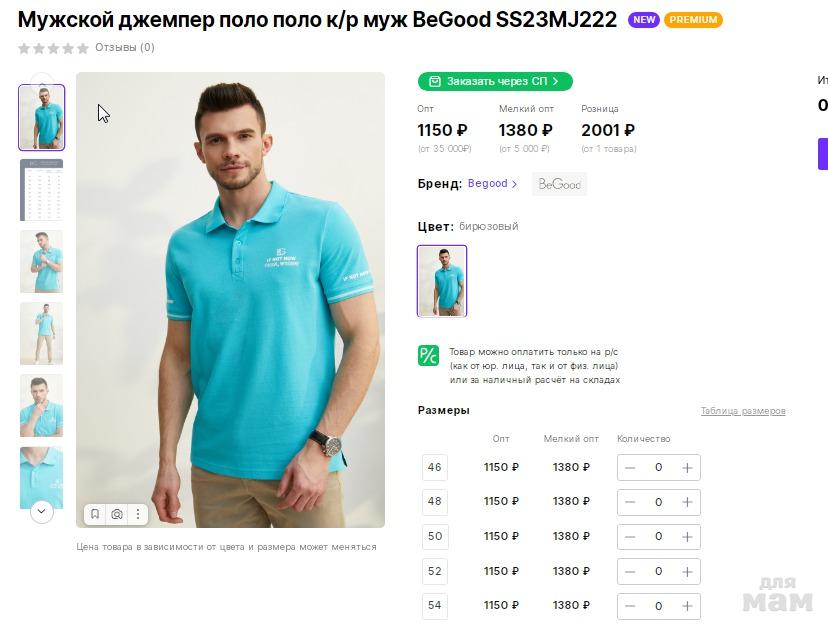Open the size chart thumbnail image
This screenshot has height=626, width=828.
(41, 190)
